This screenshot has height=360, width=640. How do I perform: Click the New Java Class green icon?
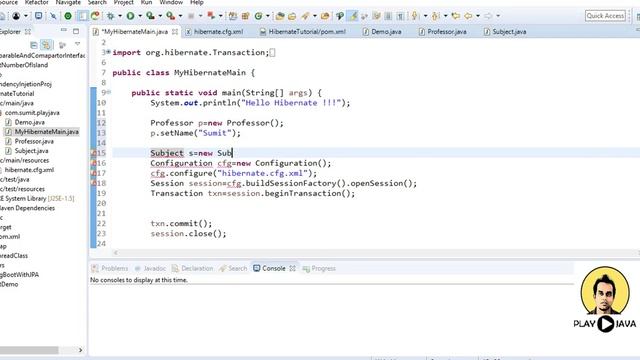tap(258, 16)
